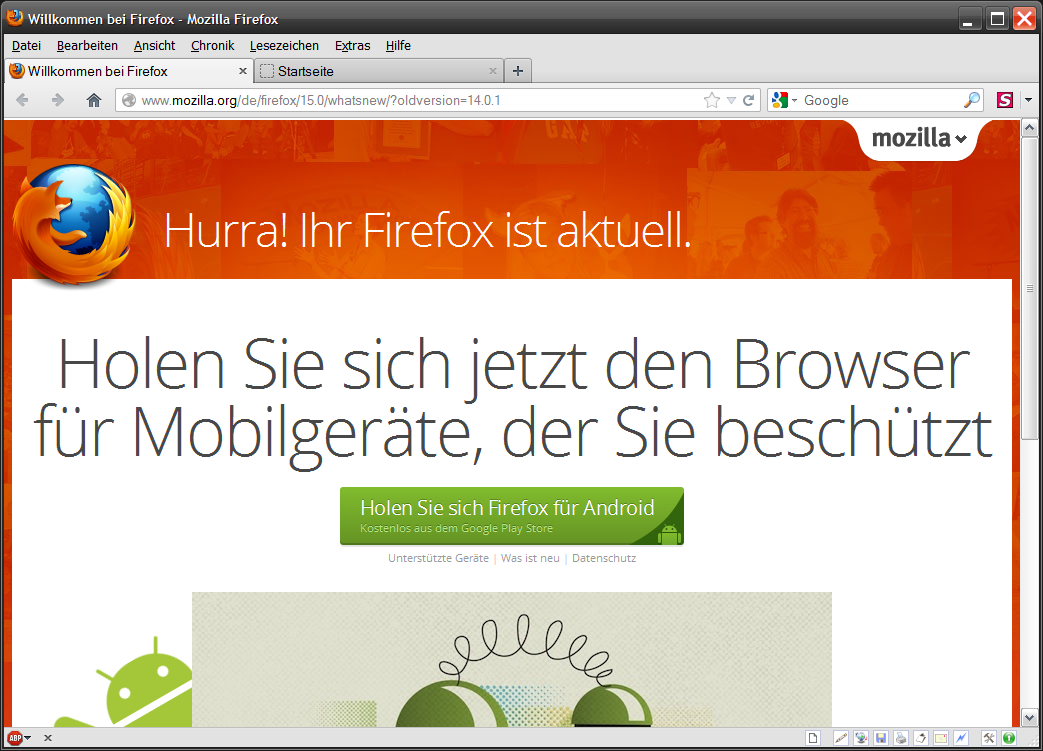Screen dimensions: 1043x751
Task: Click the large Firefox logo on the page
Action: [74, 224]
